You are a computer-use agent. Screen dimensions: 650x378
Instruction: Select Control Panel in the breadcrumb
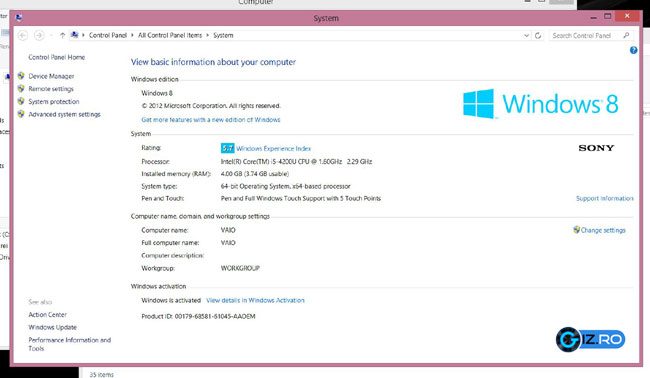coord(108,36)
